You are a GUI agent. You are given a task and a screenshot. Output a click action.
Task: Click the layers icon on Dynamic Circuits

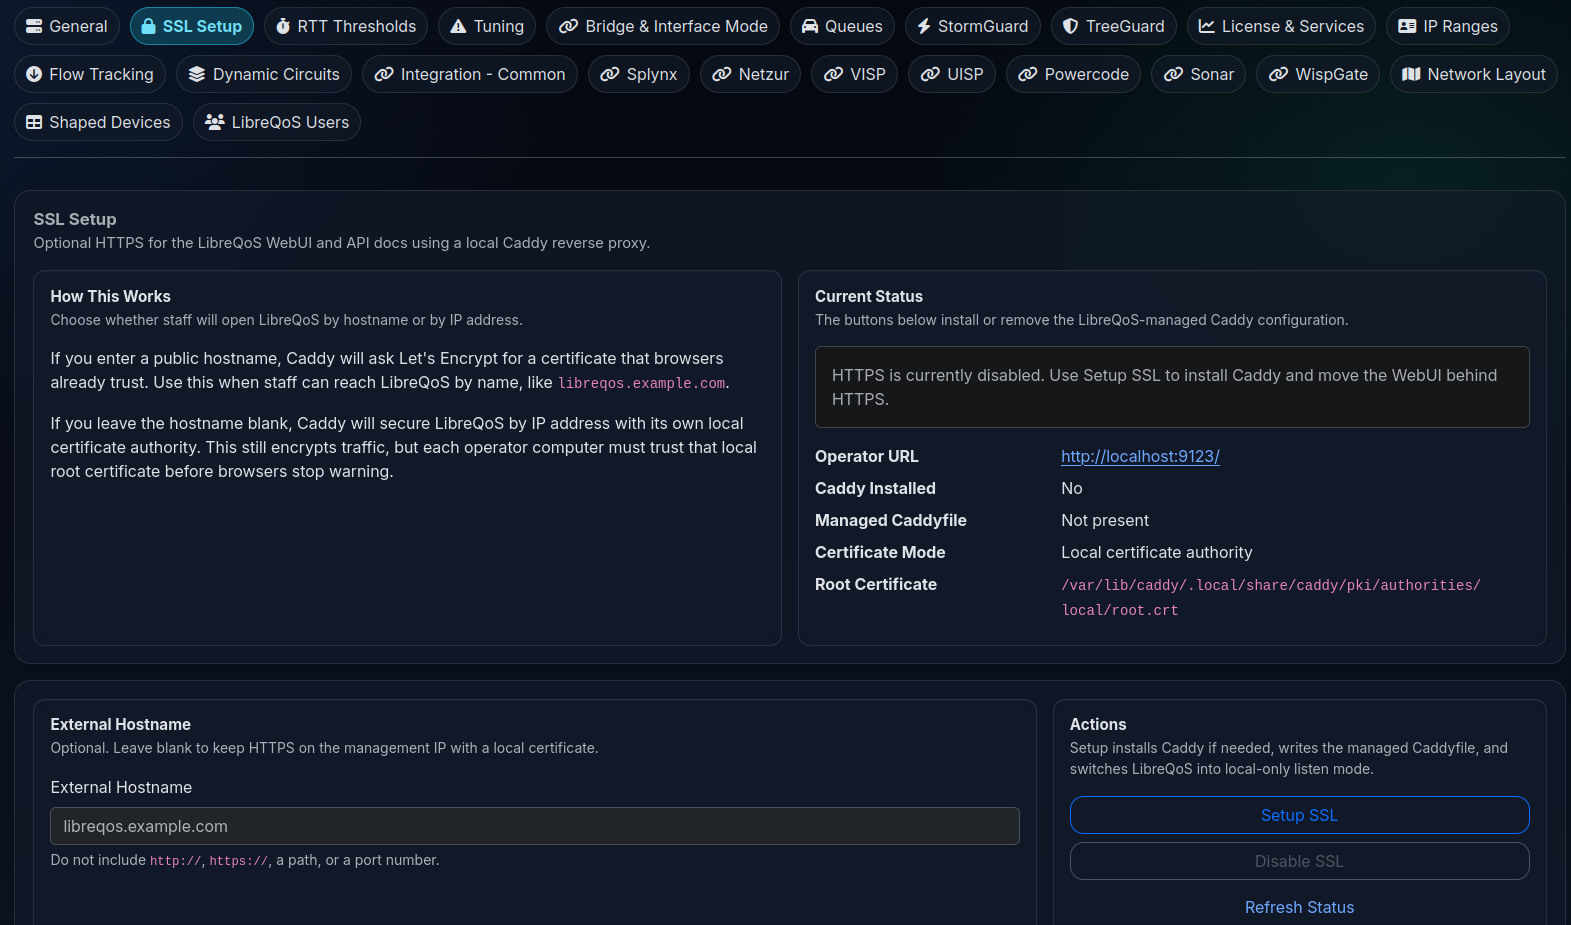197,74
